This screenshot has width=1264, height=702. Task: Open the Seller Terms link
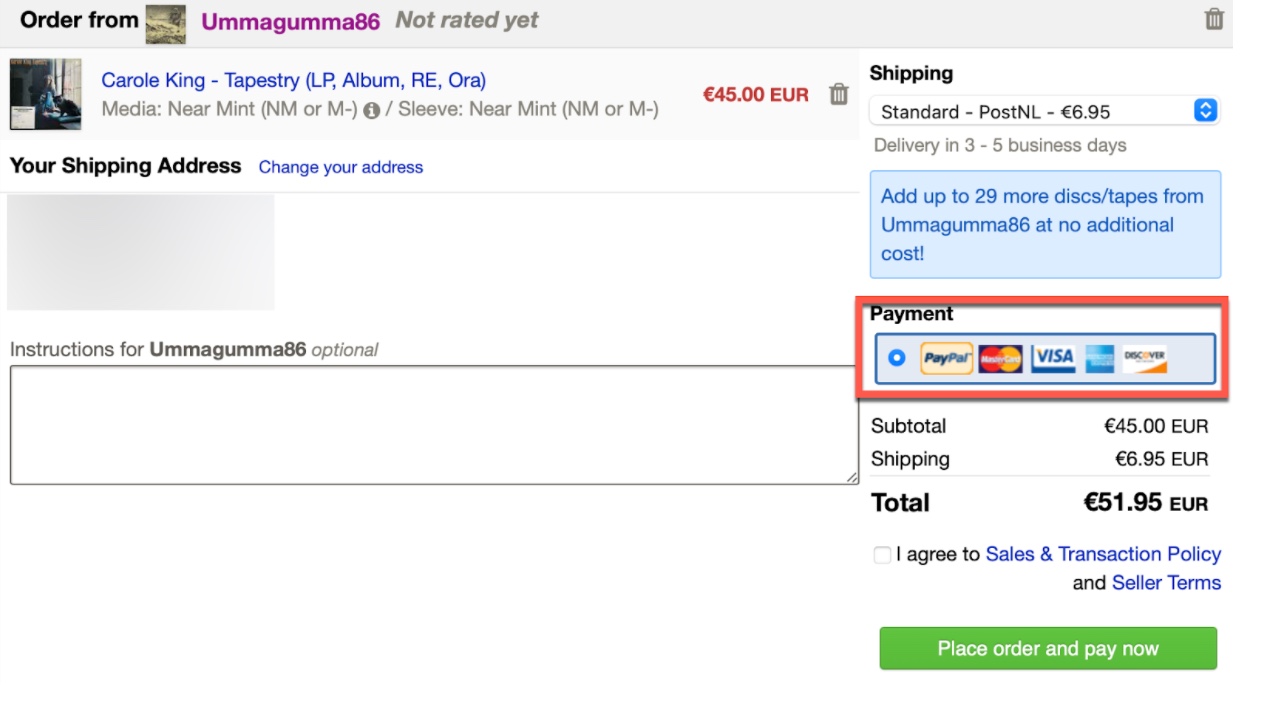pos(1166,583)
